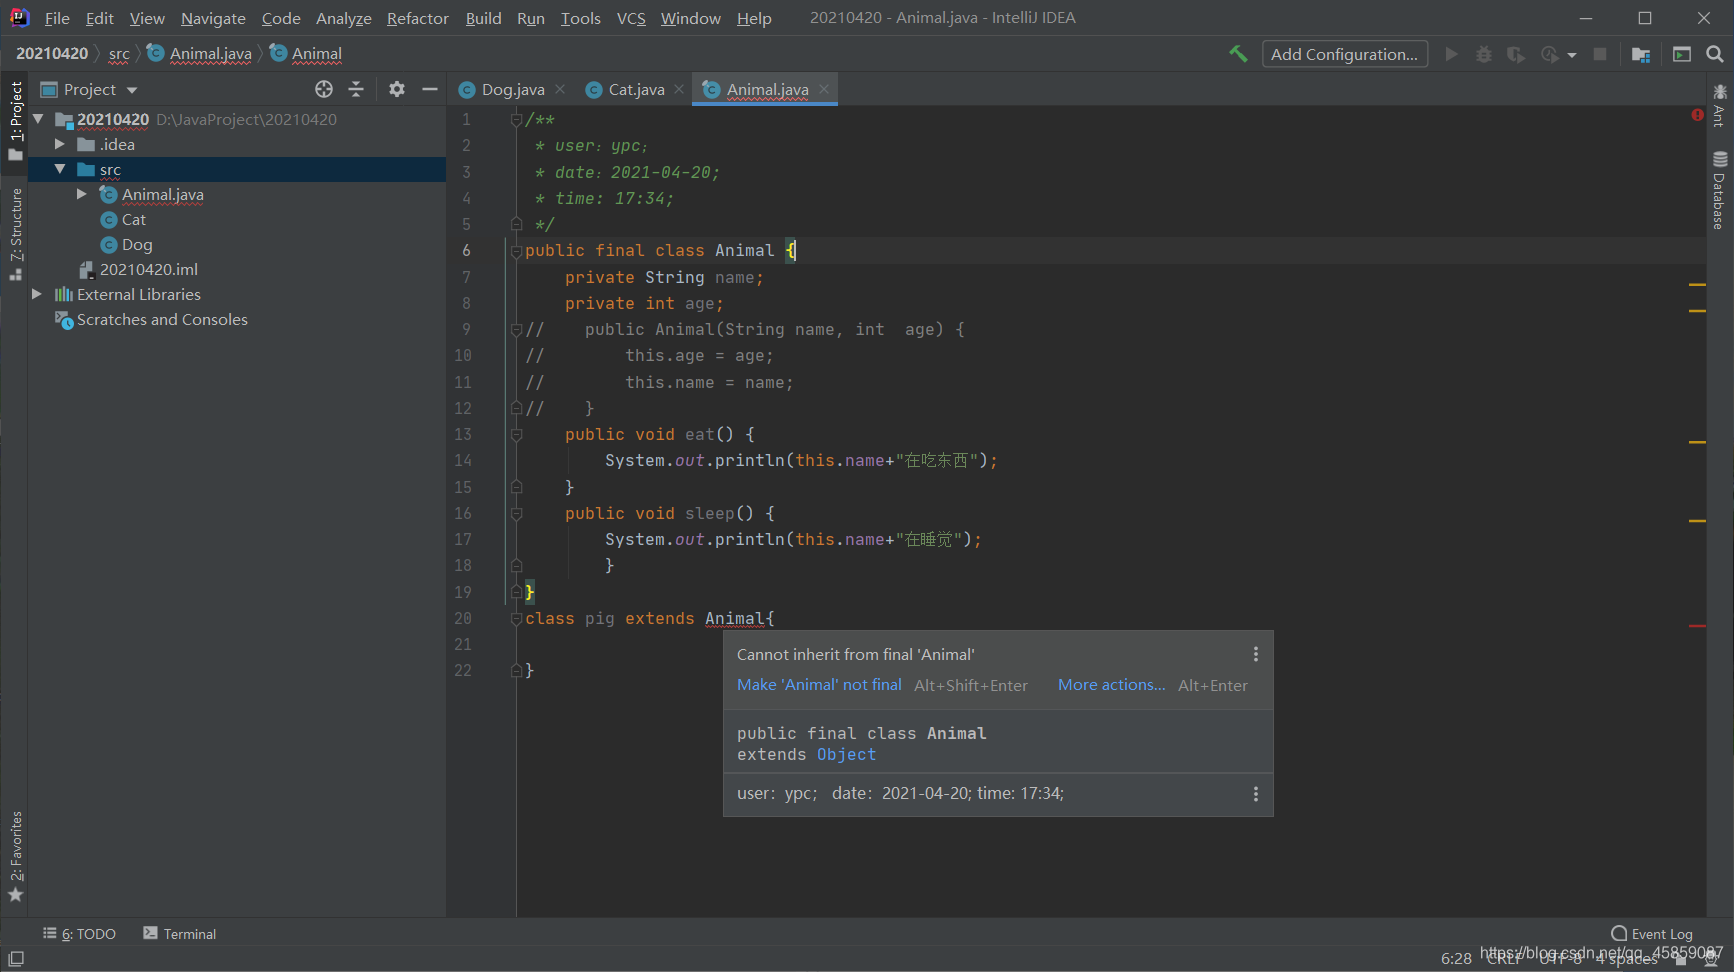Collapse the src folder in project tree
Screen dimensions: 1734x972
pos(60,169)
